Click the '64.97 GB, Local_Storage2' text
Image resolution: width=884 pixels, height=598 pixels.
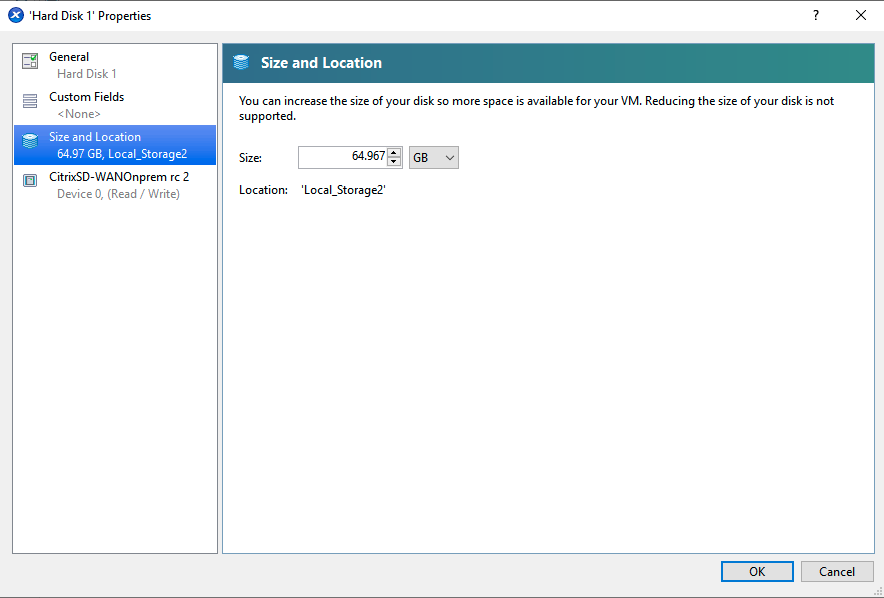tap(122, 154)
